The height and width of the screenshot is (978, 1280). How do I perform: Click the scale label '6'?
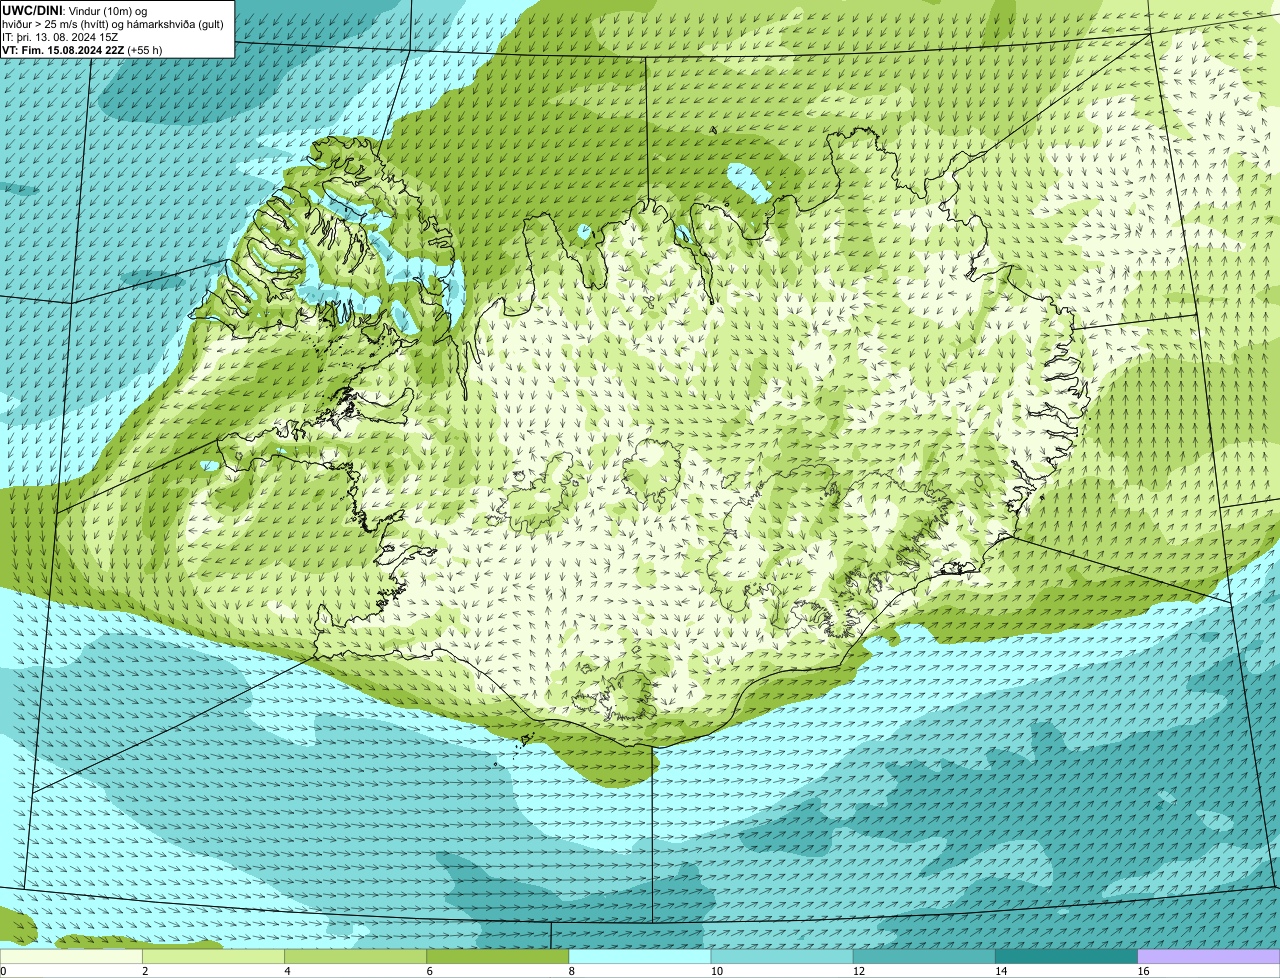coord(429,971)
